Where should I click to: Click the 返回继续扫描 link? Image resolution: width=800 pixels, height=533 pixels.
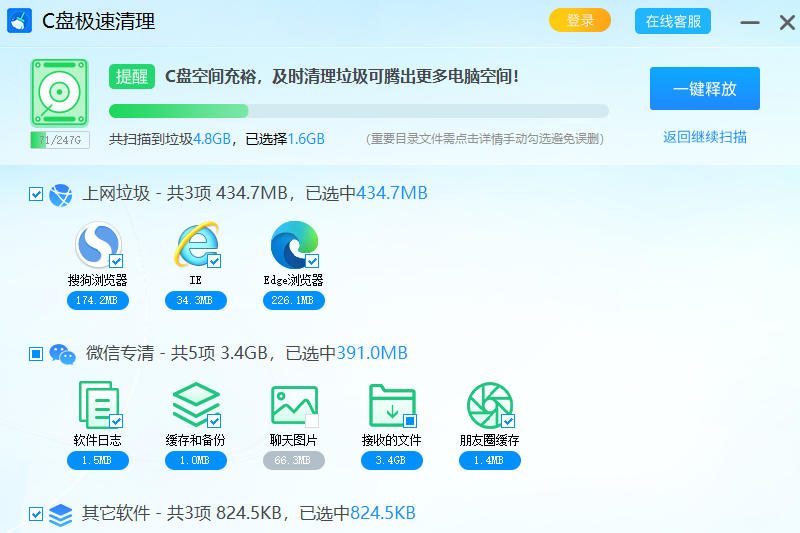[x=704, y=137]
